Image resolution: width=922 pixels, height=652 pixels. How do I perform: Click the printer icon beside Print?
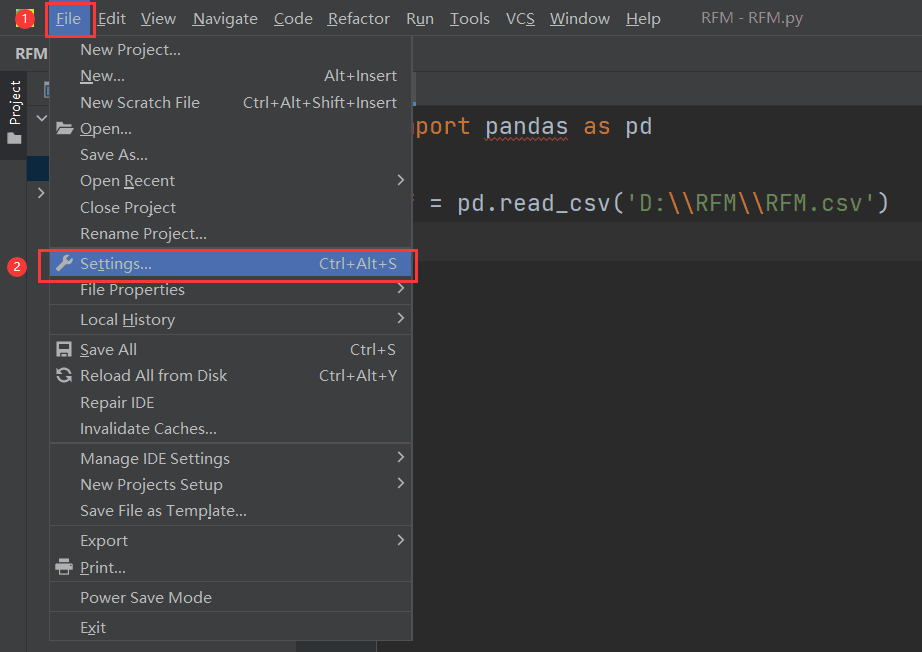[x=64, y=568]
